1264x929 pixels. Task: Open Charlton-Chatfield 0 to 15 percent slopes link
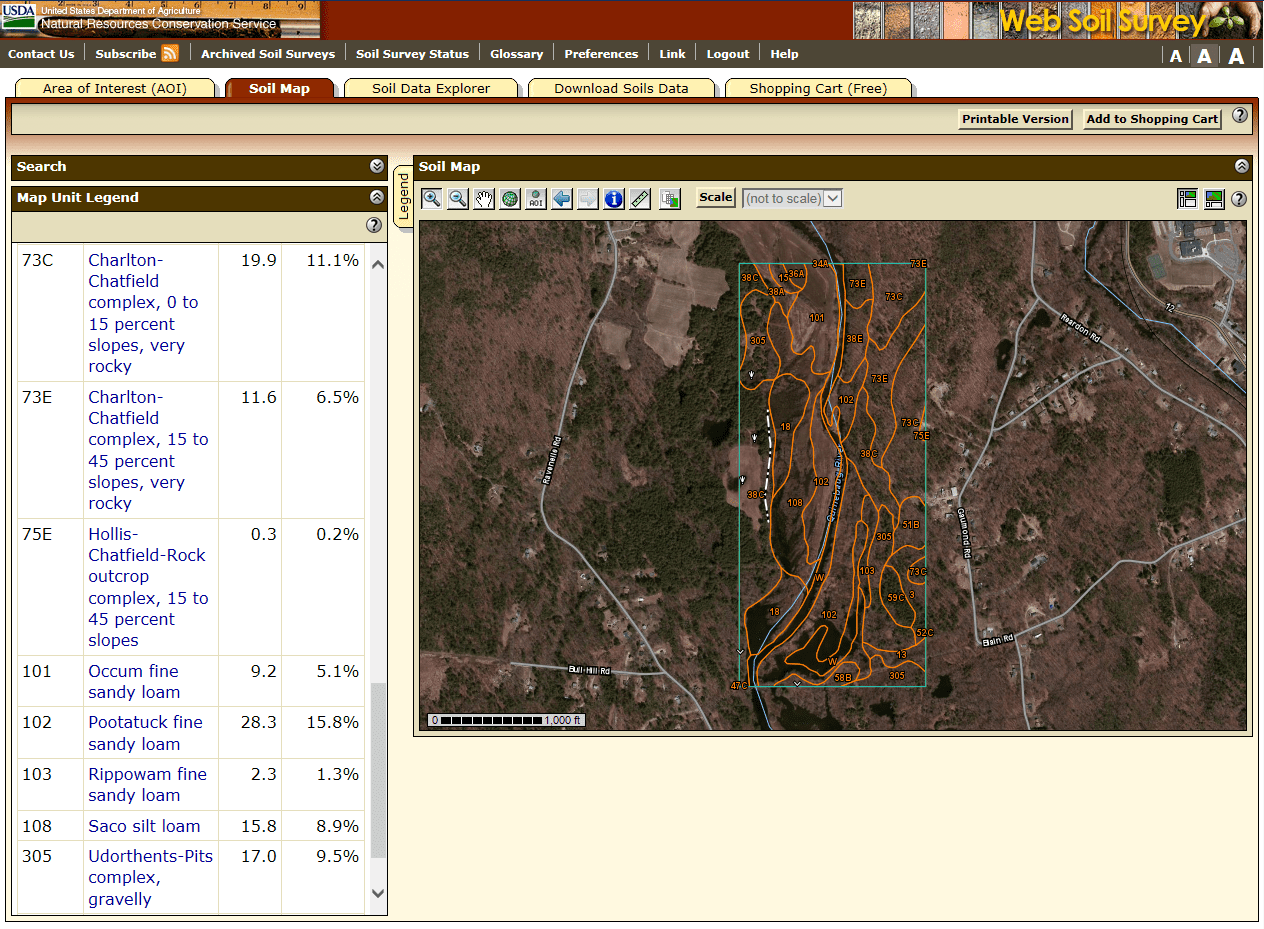coord(143,313)
